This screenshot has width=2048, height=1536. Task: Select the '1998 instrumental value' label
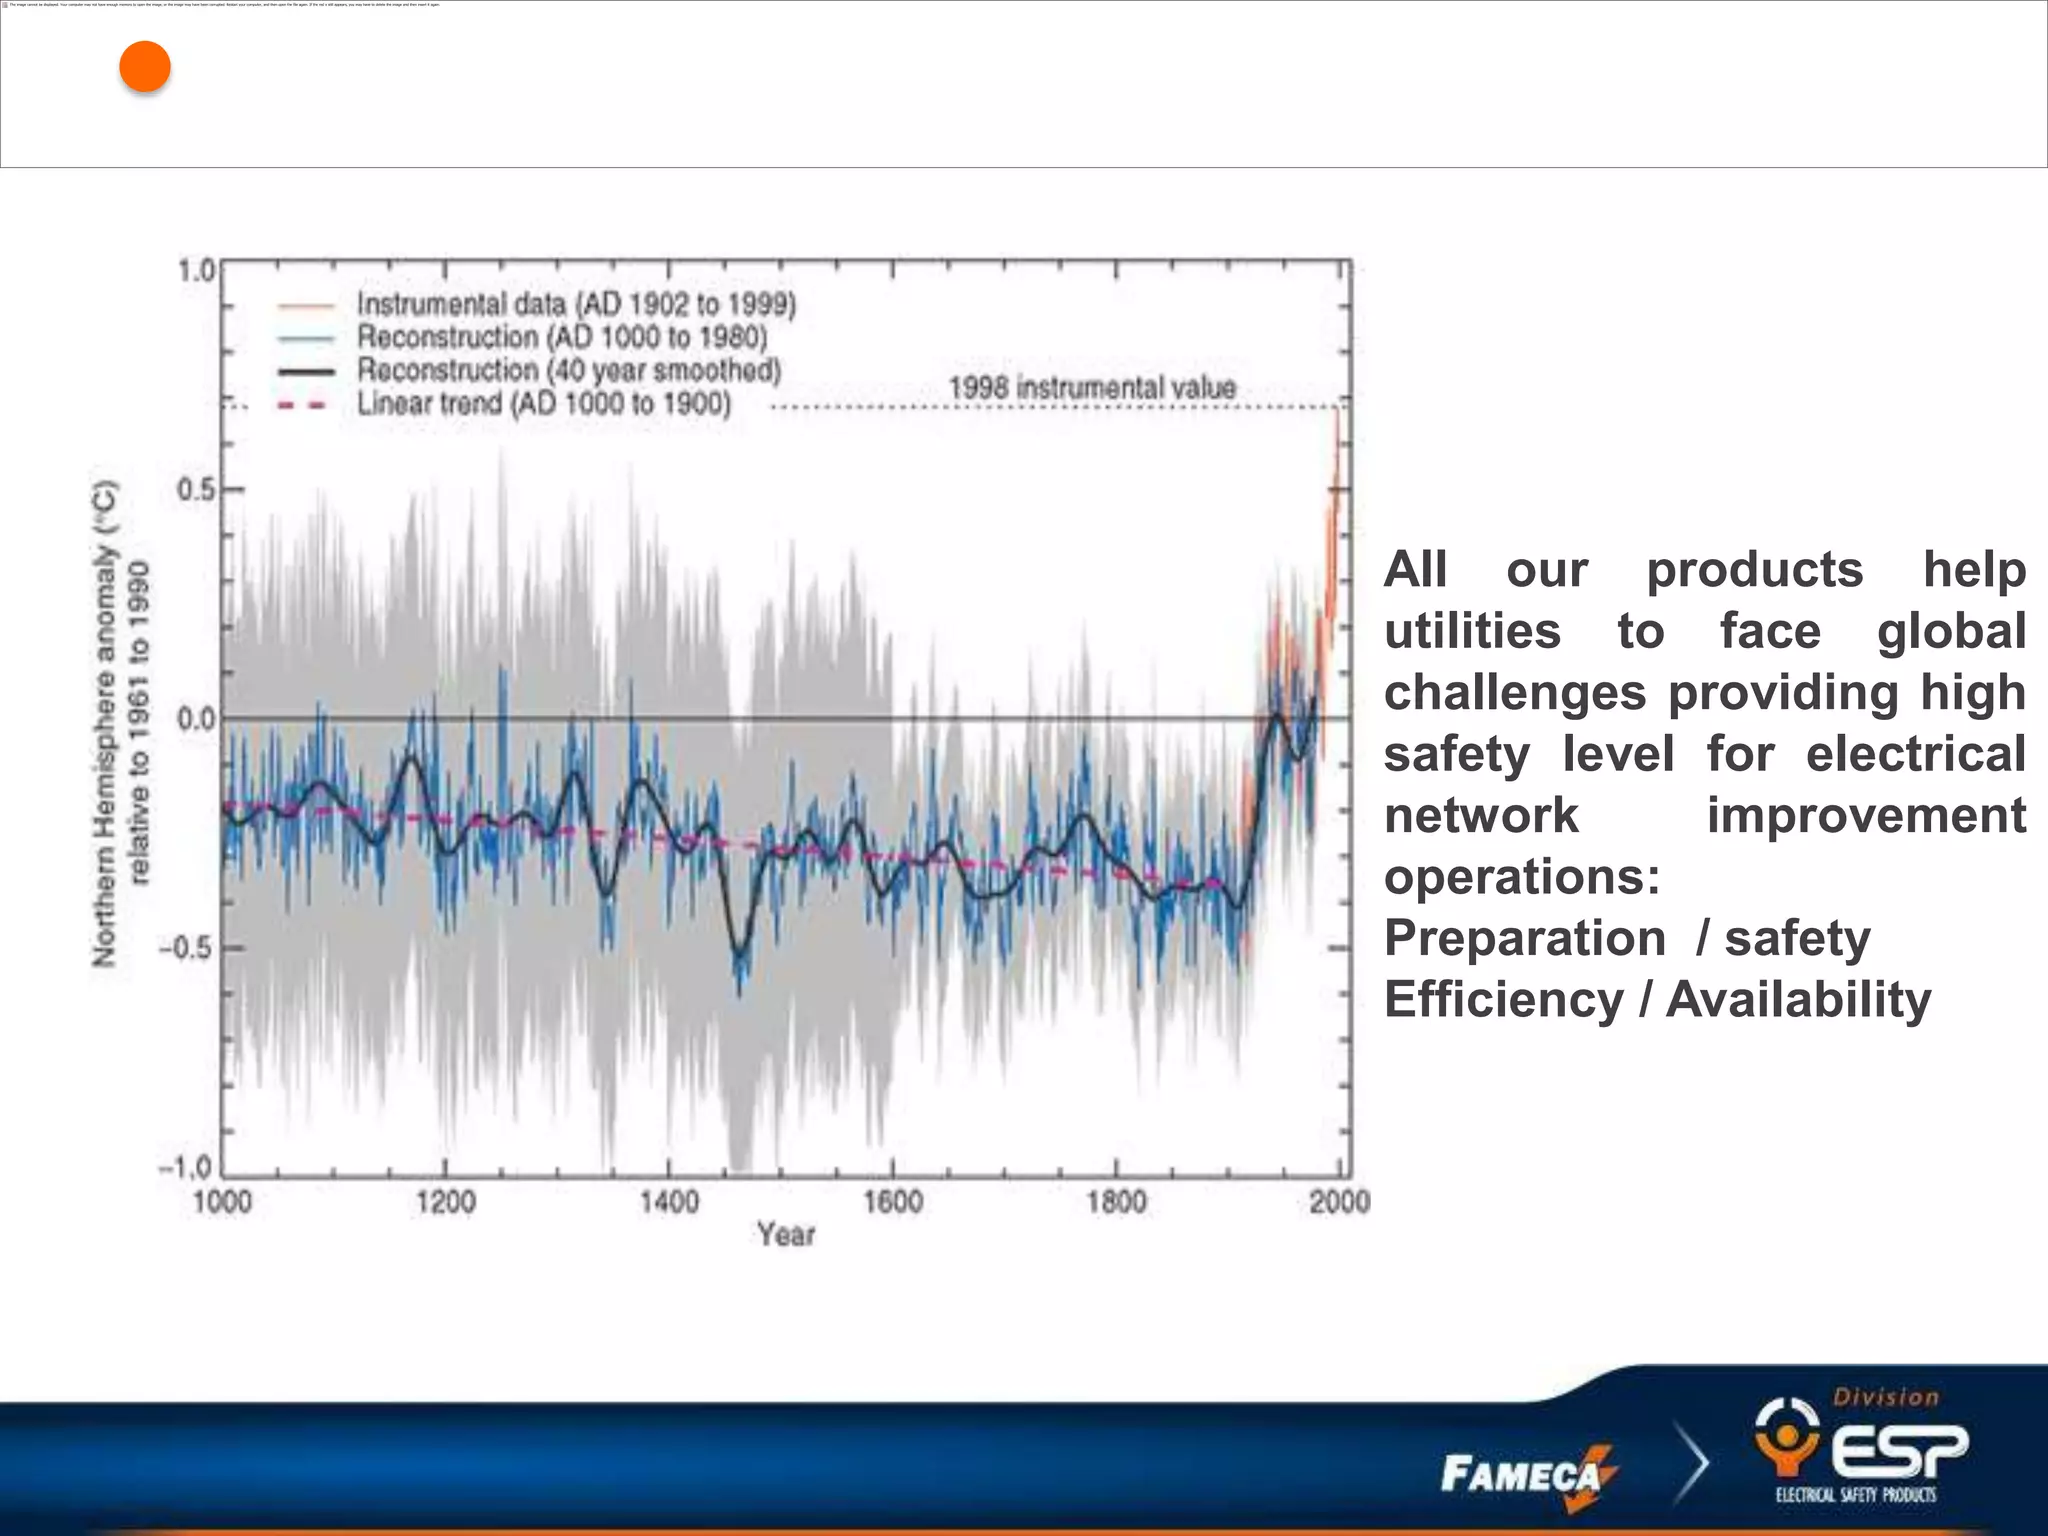pyautogui.click(x=1092, y=388)
